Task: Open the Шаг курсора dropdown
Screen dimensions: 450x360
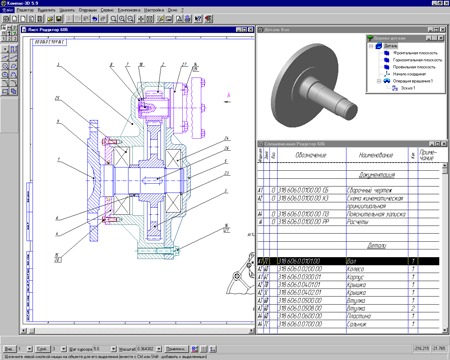Action: point(113,349)
